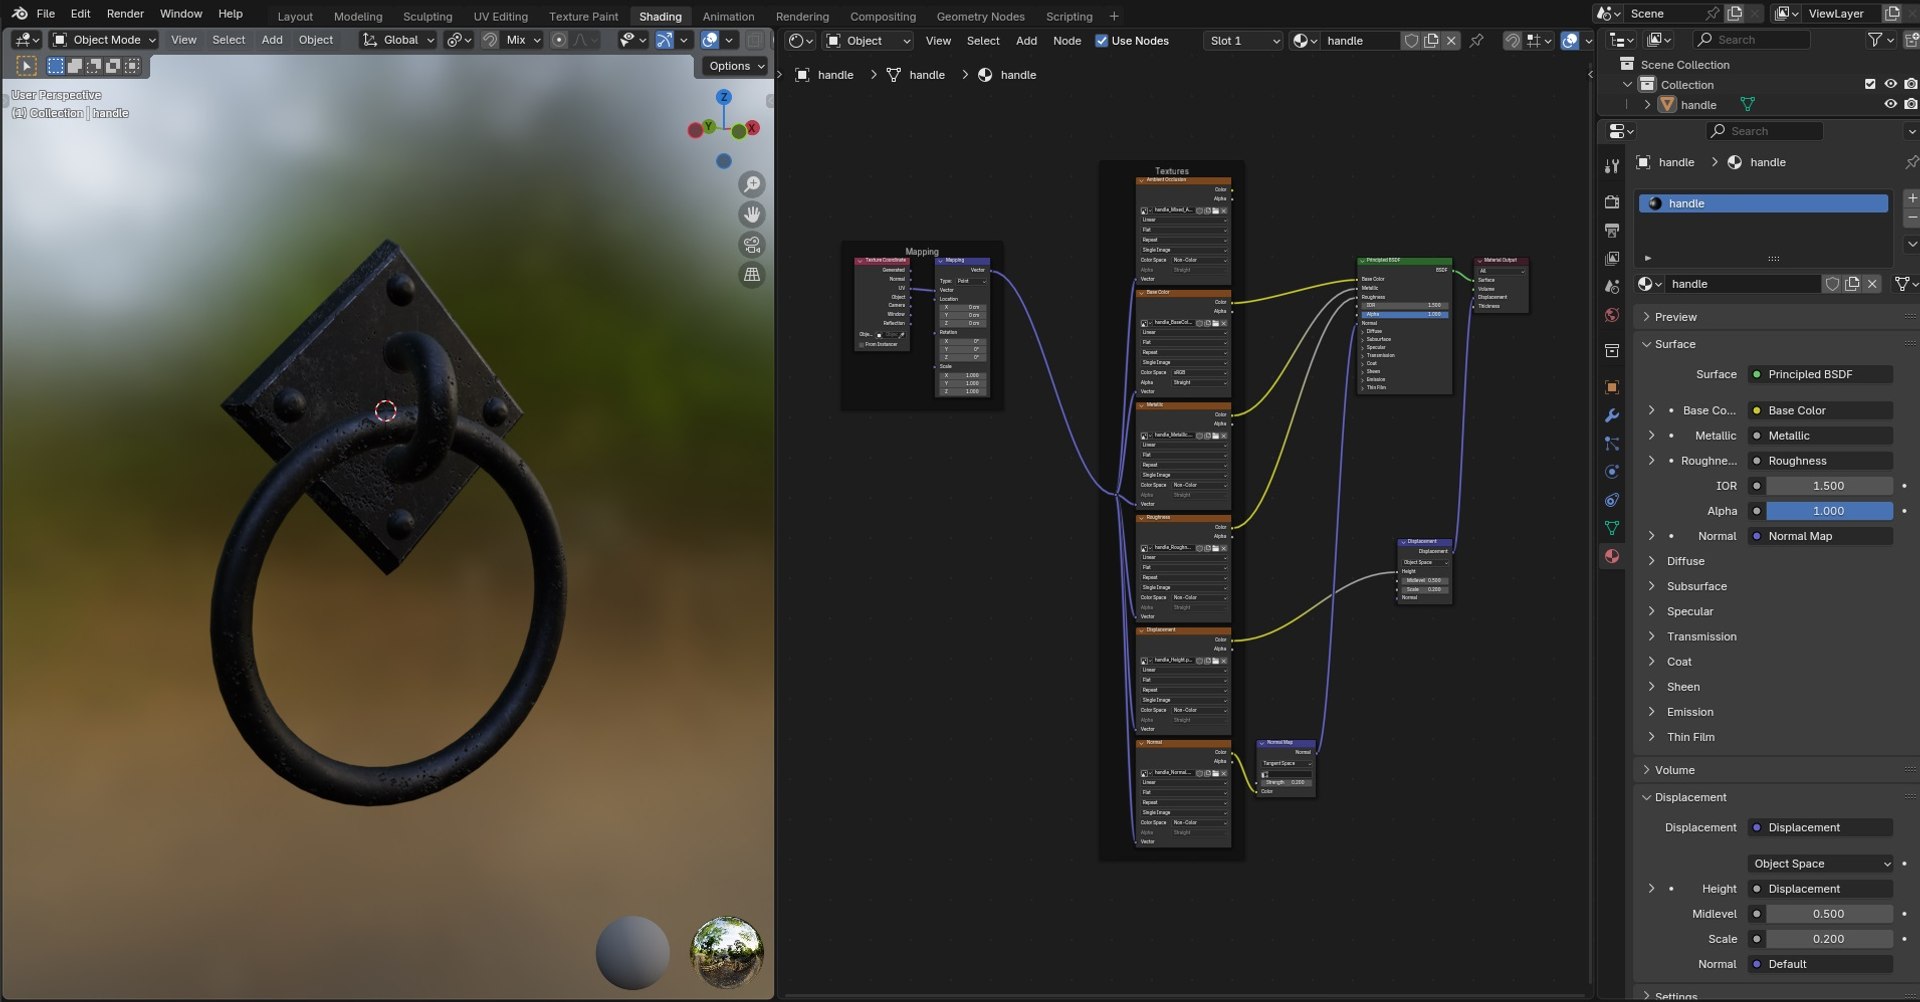Image resolution: width=1920 pixels, height=1002 pixels.
Task: Click the blue Z axis gizmo ball
Action: click(x=723, y=97)
